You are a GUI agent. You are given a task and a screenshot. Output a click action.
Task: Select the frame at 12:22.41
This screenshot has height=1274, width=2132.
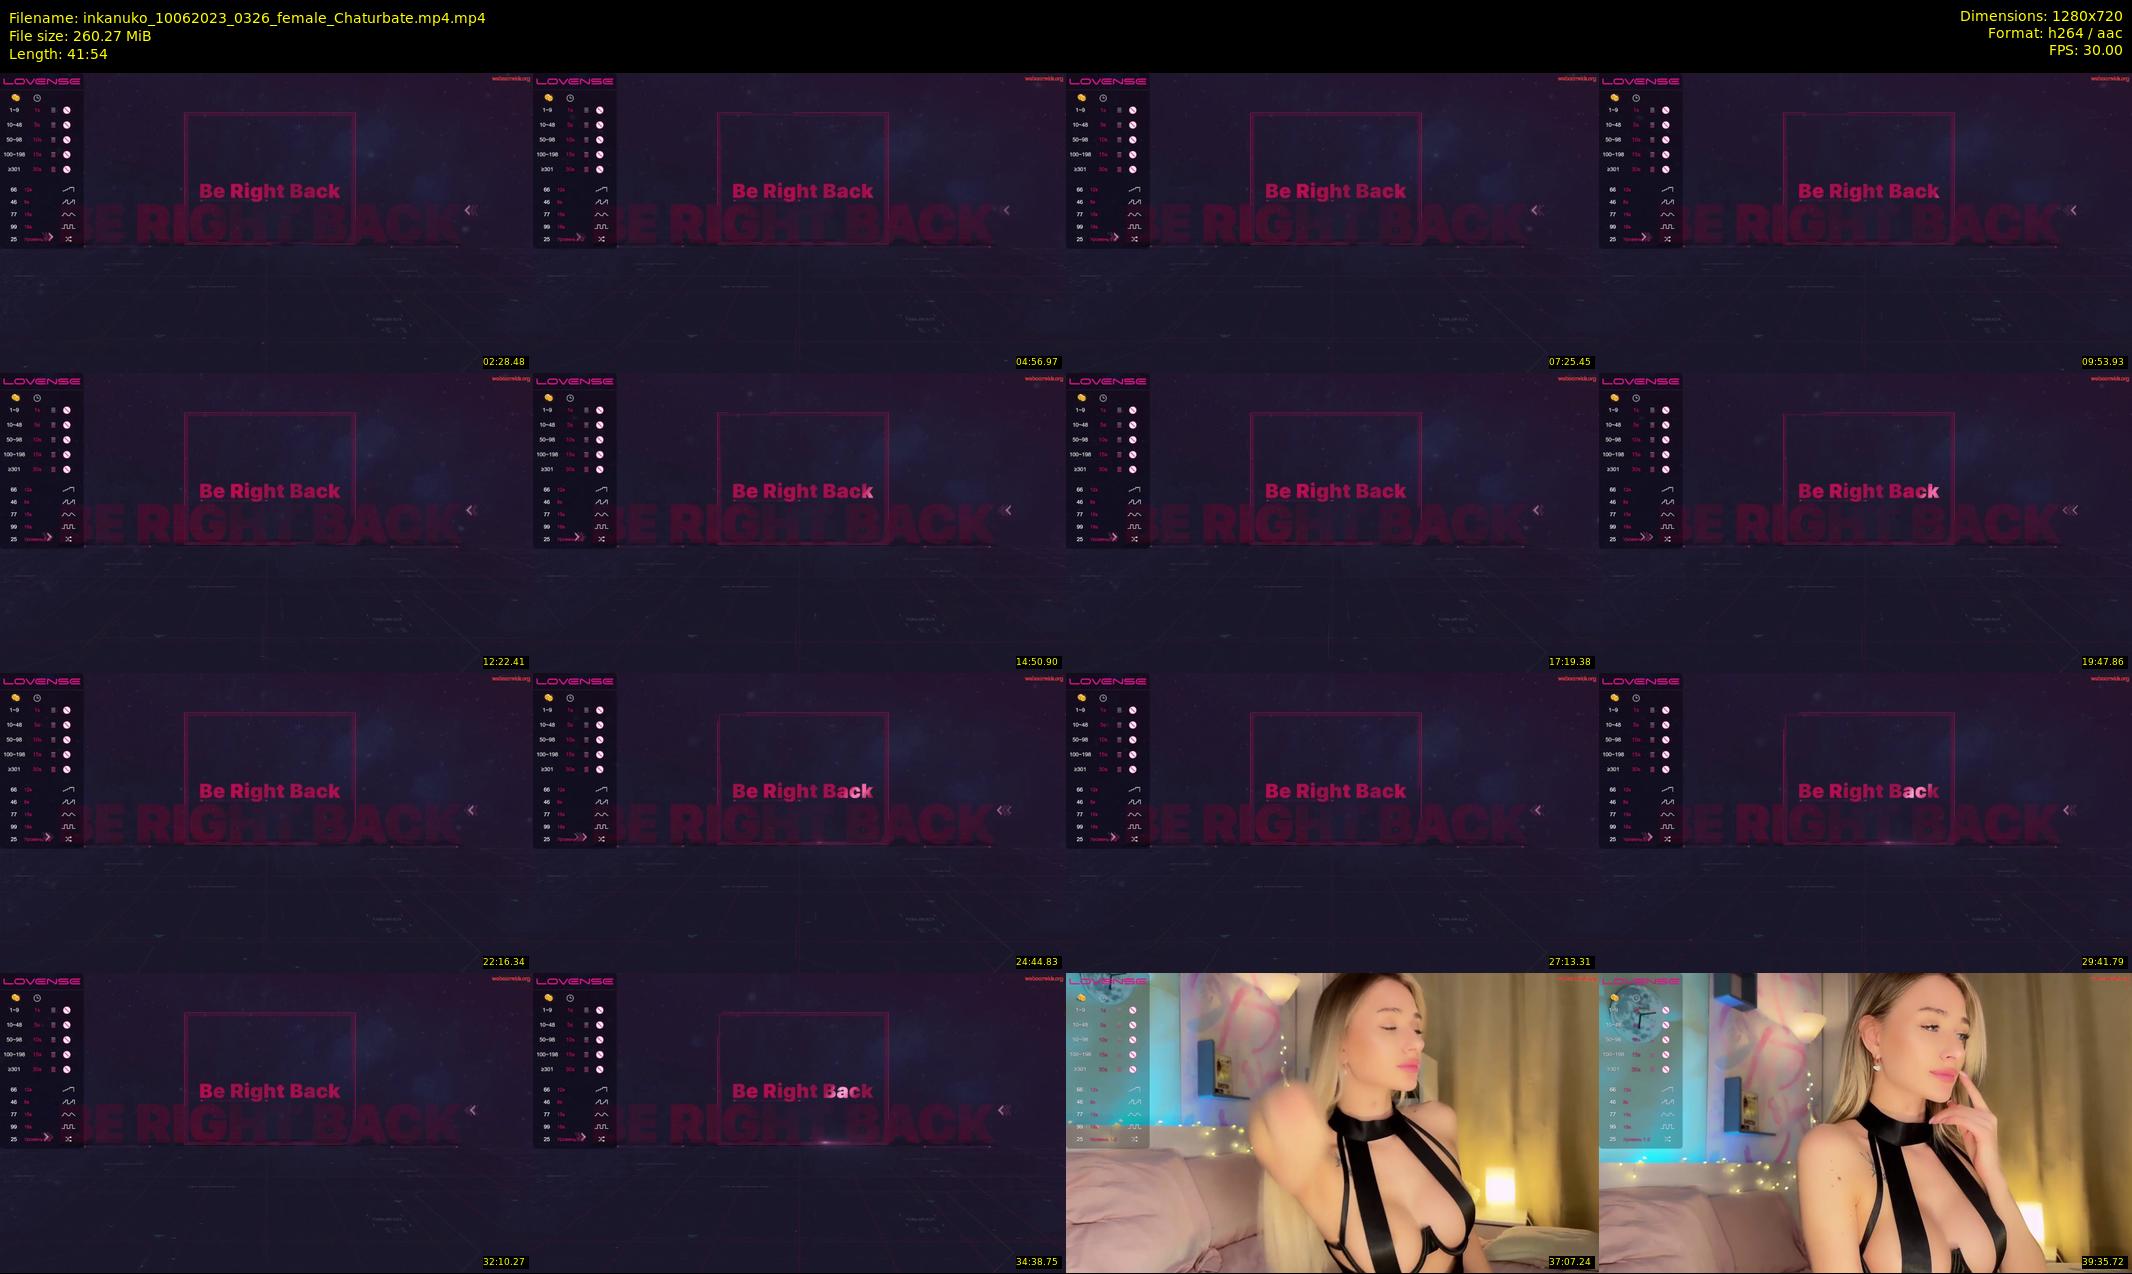click(266, 522)
